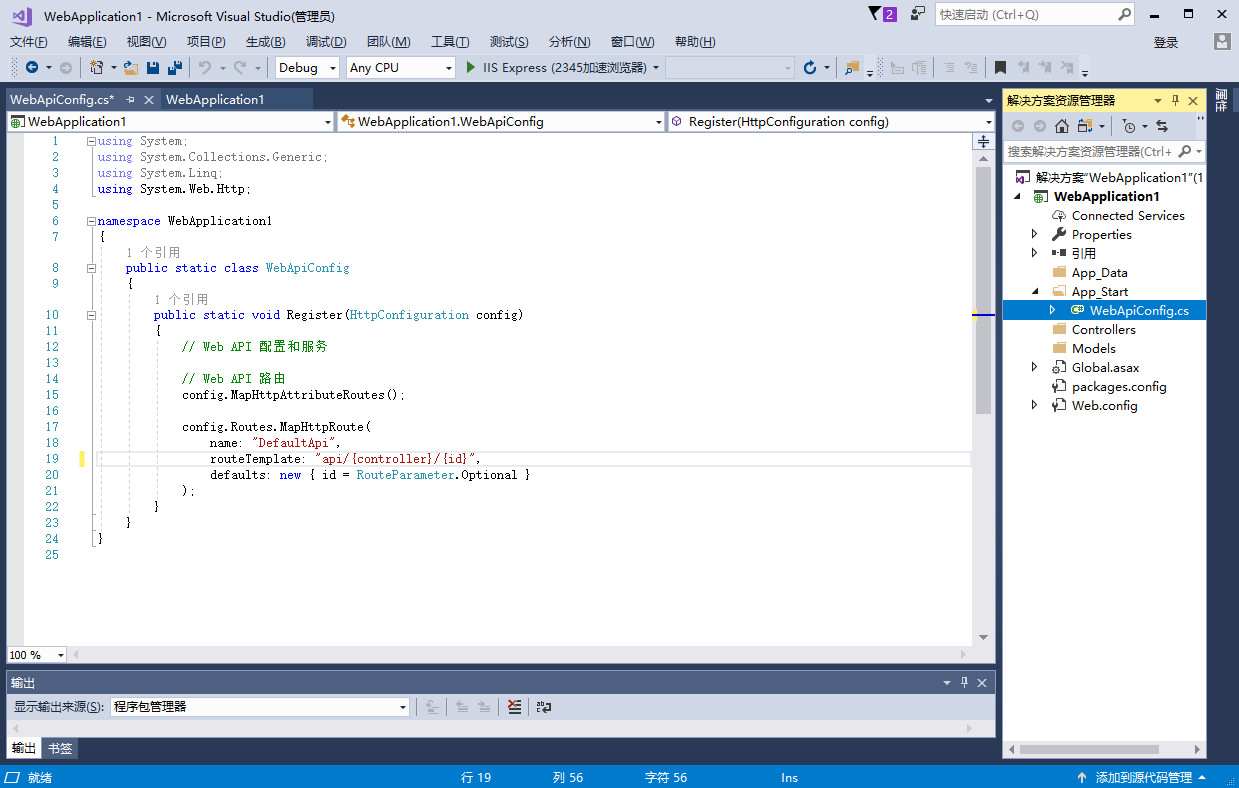Open the 编辑(E) menu
Screen dimensions: 1239x788
[87, 42]
